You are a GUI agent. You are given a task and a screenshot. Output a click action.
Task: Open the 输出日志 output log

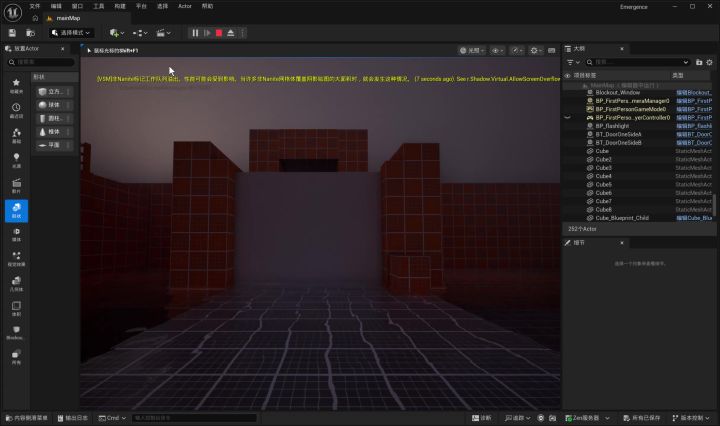click(73, 418)
